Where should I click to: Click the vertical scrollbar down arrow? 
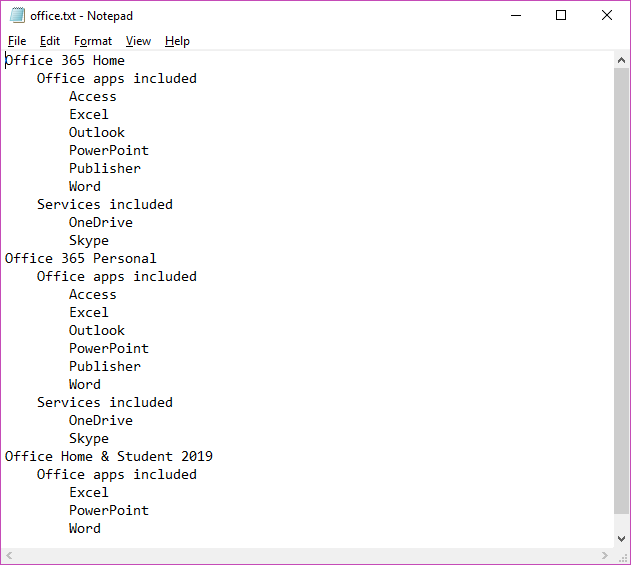621,538
